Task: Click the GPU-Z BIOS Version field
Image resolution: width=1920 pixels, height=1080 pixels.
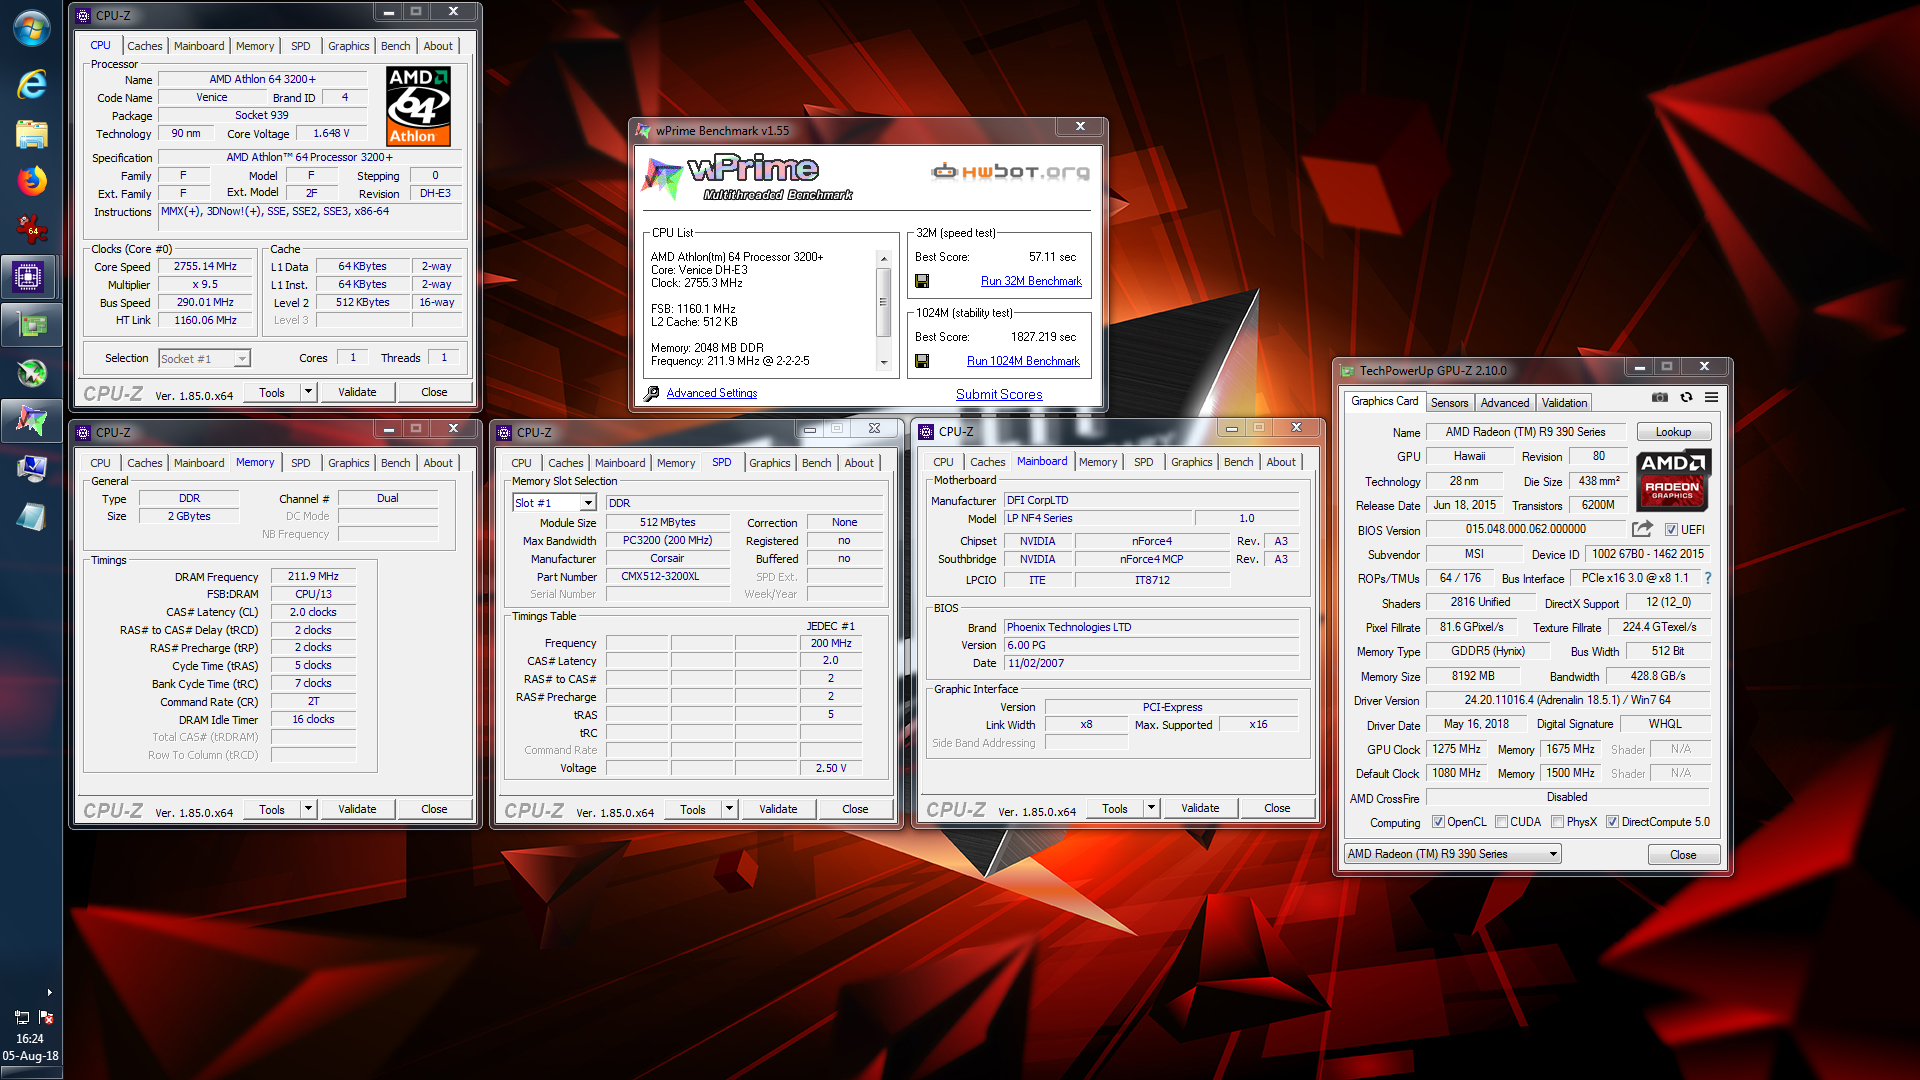Action: pyautogui.click(x=1526, y=529)
